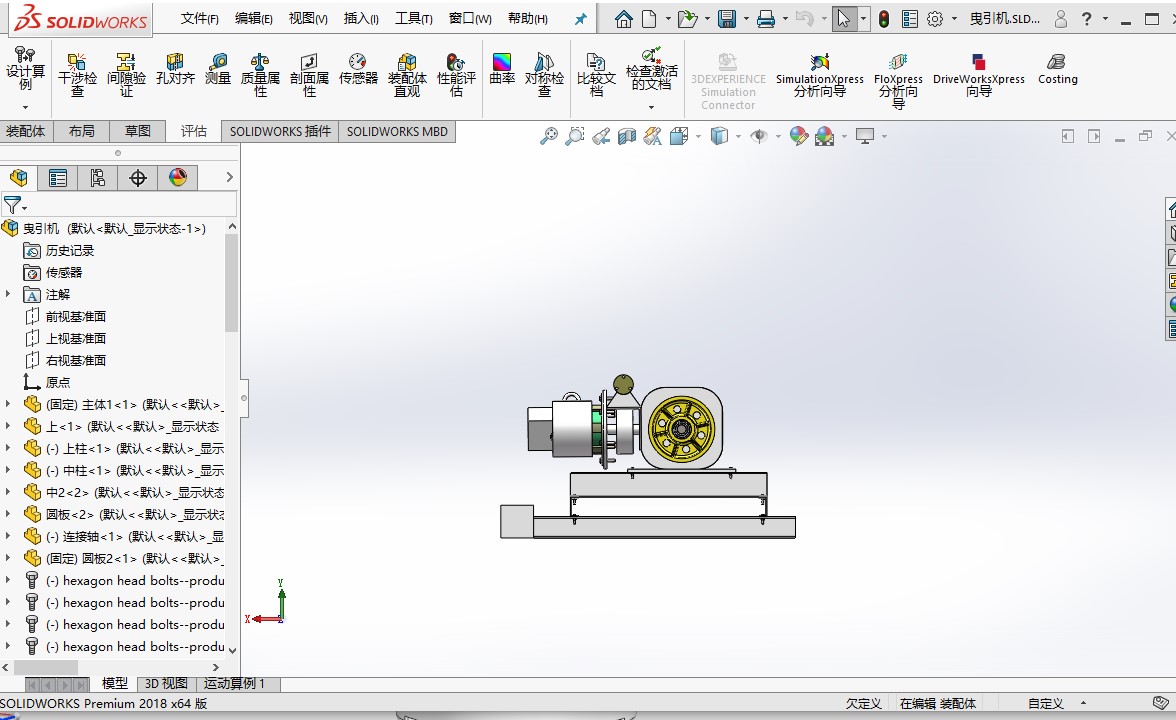Open the options gear icon

934,19
